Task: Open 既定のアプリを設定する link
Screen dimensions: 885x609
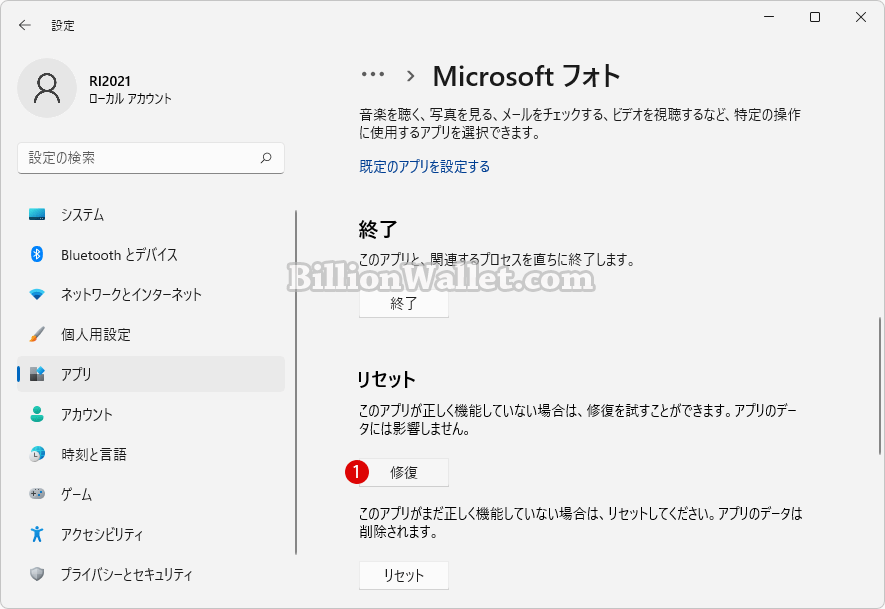Action: point(424,167)
